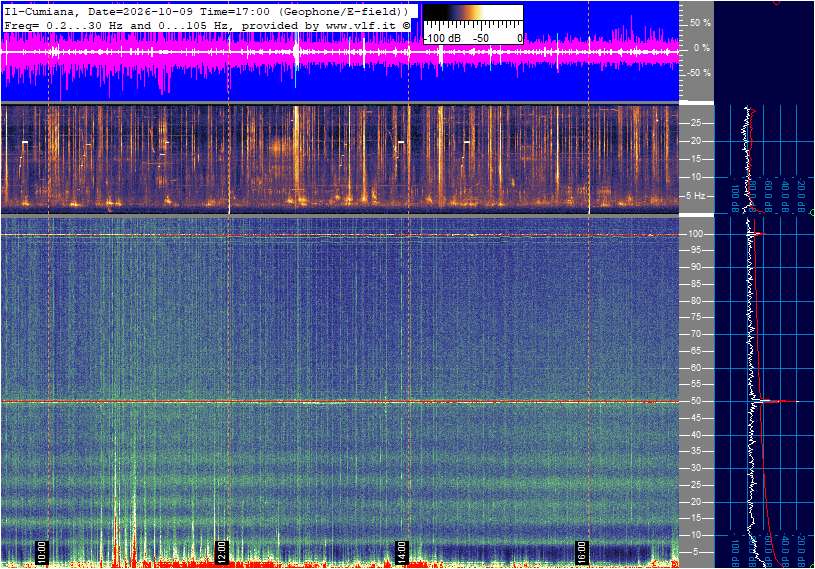Click the 30 label on the E-field frequency axis
The height and width of the screenshot is (569, 815).
[696, 468]
